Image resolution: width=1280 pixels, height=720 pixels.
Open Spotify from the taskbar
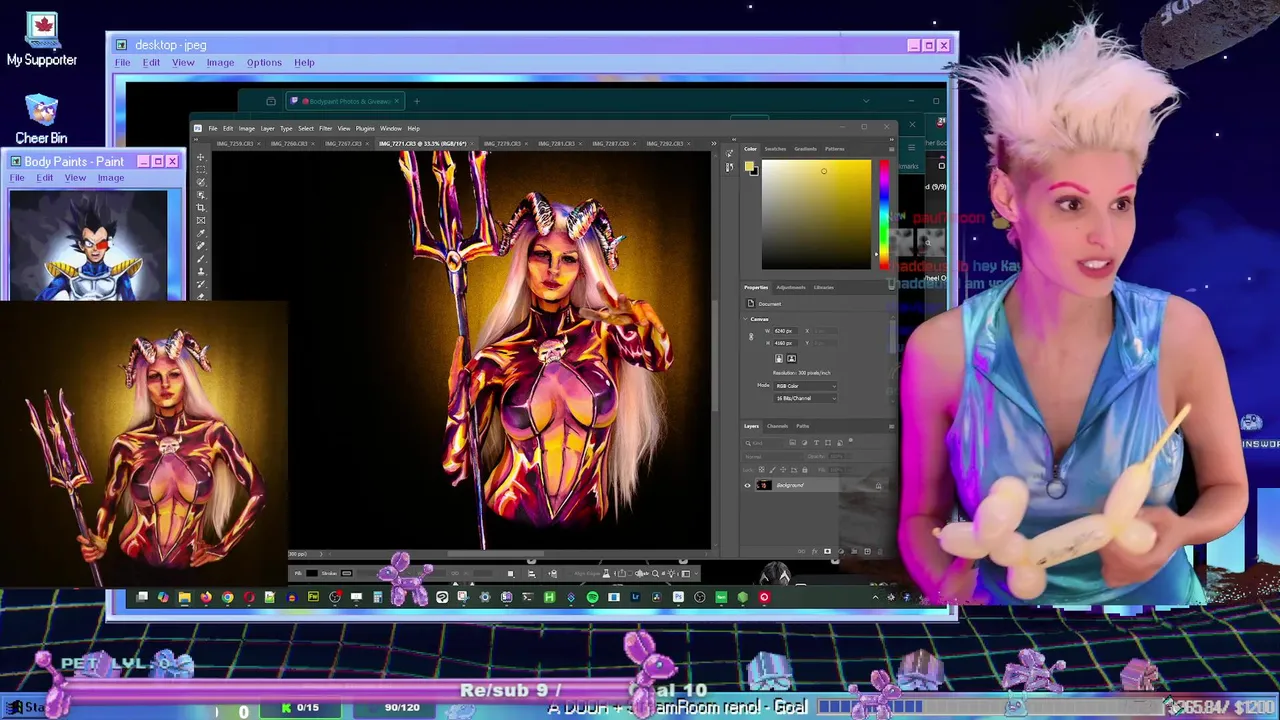coord(592,597)
